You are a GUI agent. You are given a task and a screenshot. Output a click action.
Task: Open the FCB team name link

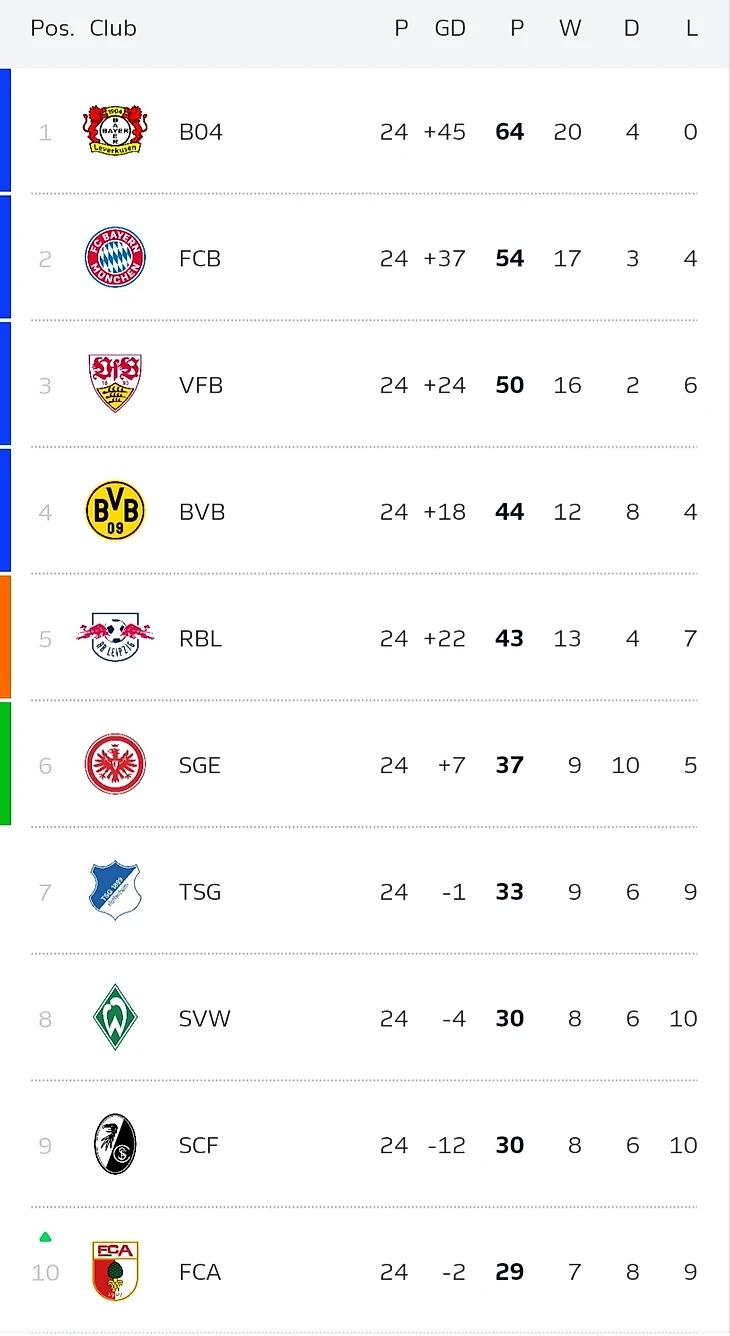[x=200, y=259]
